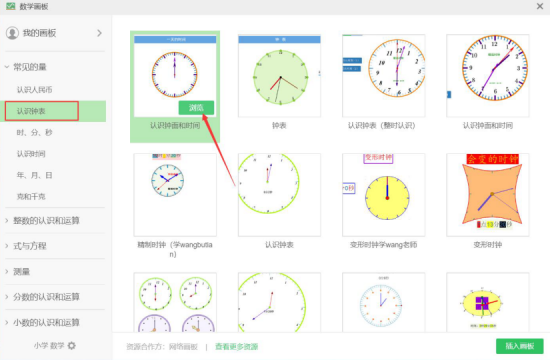The image size is (550, 360).
Task: Select 克和千克 in sidebar
Action: click(x=31, y=196)
